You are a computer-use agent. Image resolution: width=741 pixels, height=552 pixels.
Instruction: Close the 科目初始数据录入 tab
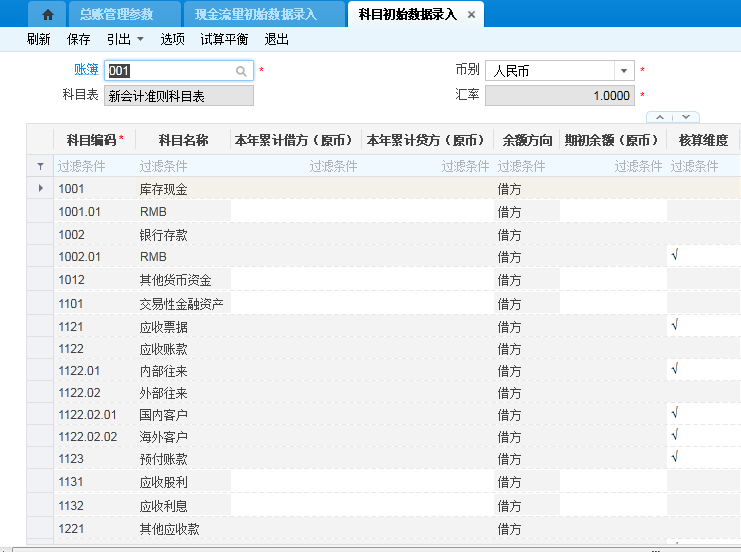[472, 14]
